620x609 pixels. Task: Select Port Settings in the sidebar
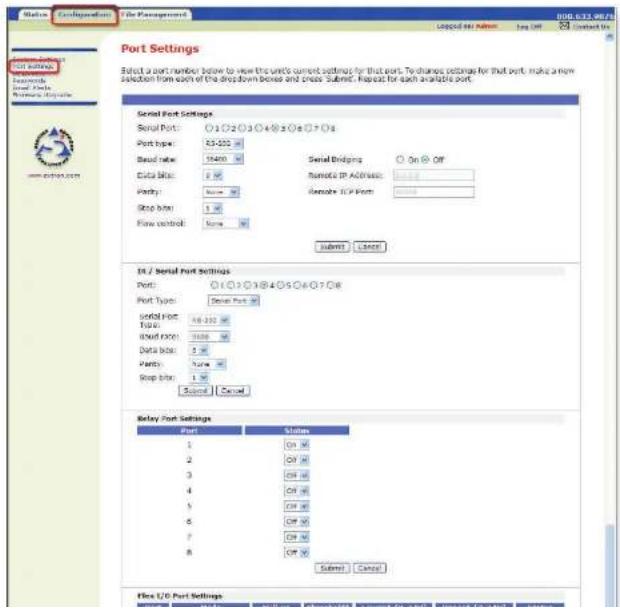coord(33,66)
